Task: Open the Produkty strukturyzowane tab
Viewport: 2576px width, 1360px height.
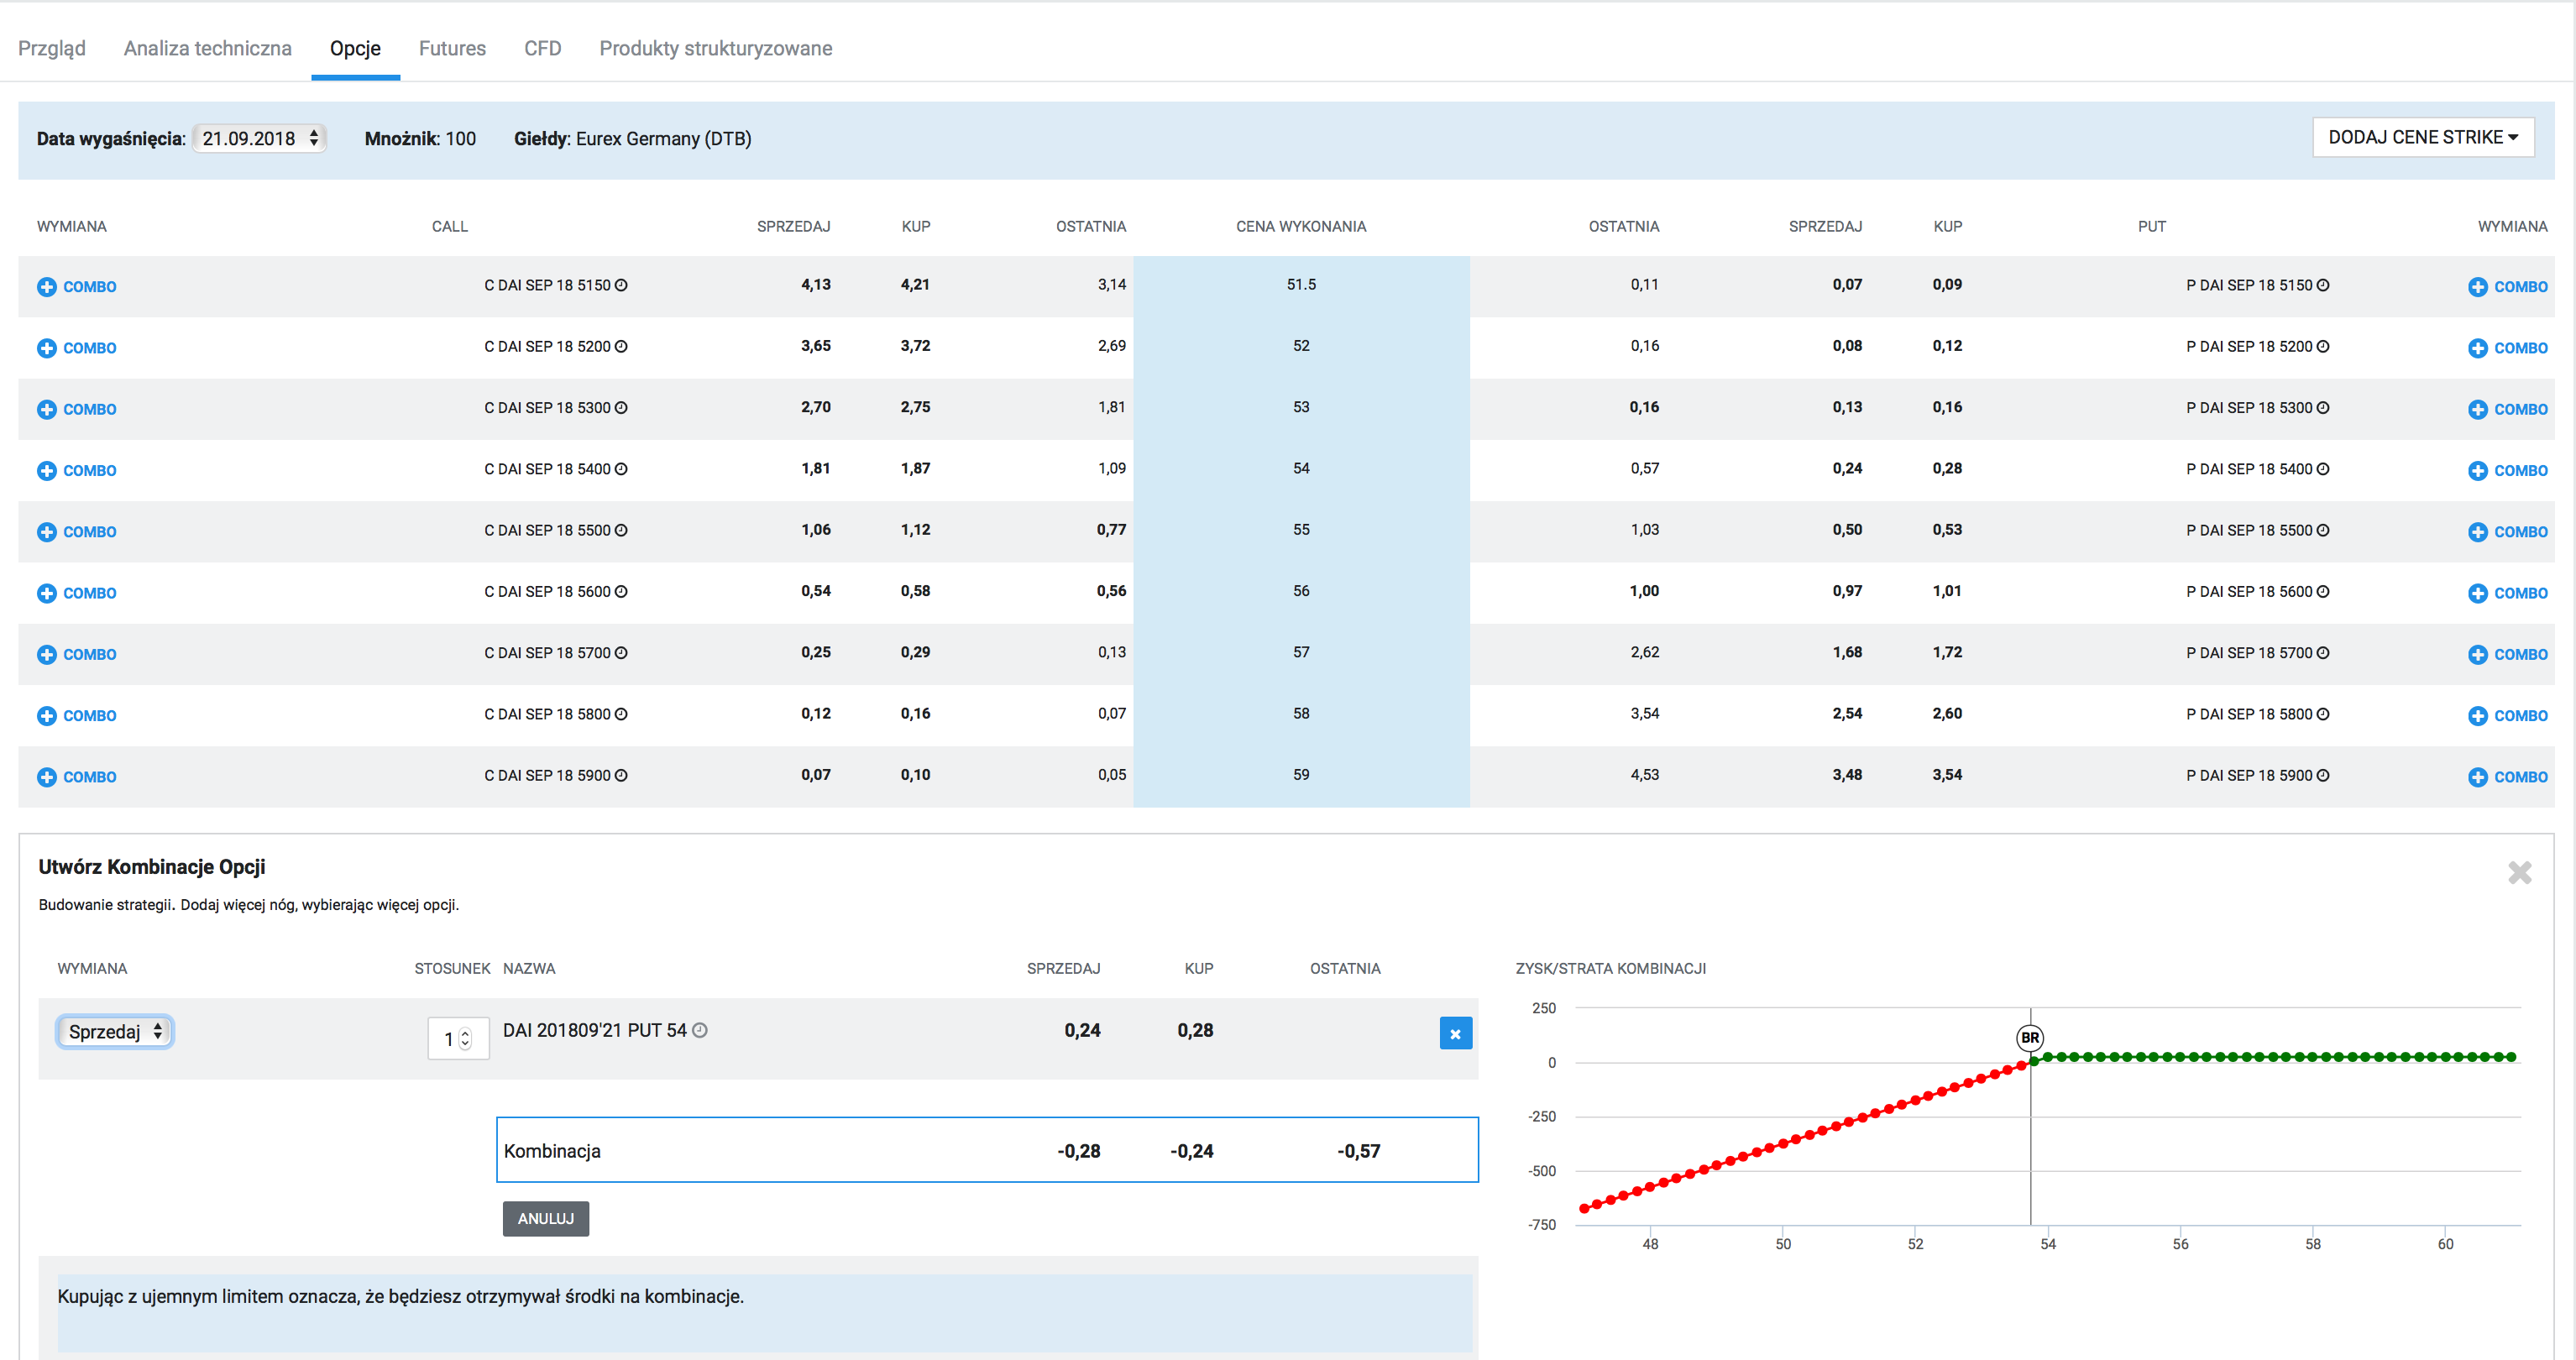Action: (x=715, y=48)
